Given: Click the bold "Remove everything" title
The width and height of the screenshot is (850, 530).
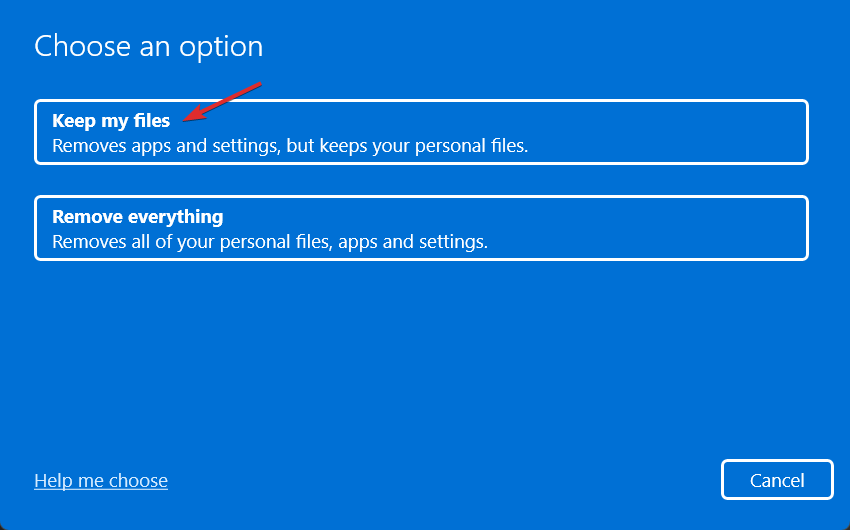Looking at the screenshot, I should click(137, 217).
